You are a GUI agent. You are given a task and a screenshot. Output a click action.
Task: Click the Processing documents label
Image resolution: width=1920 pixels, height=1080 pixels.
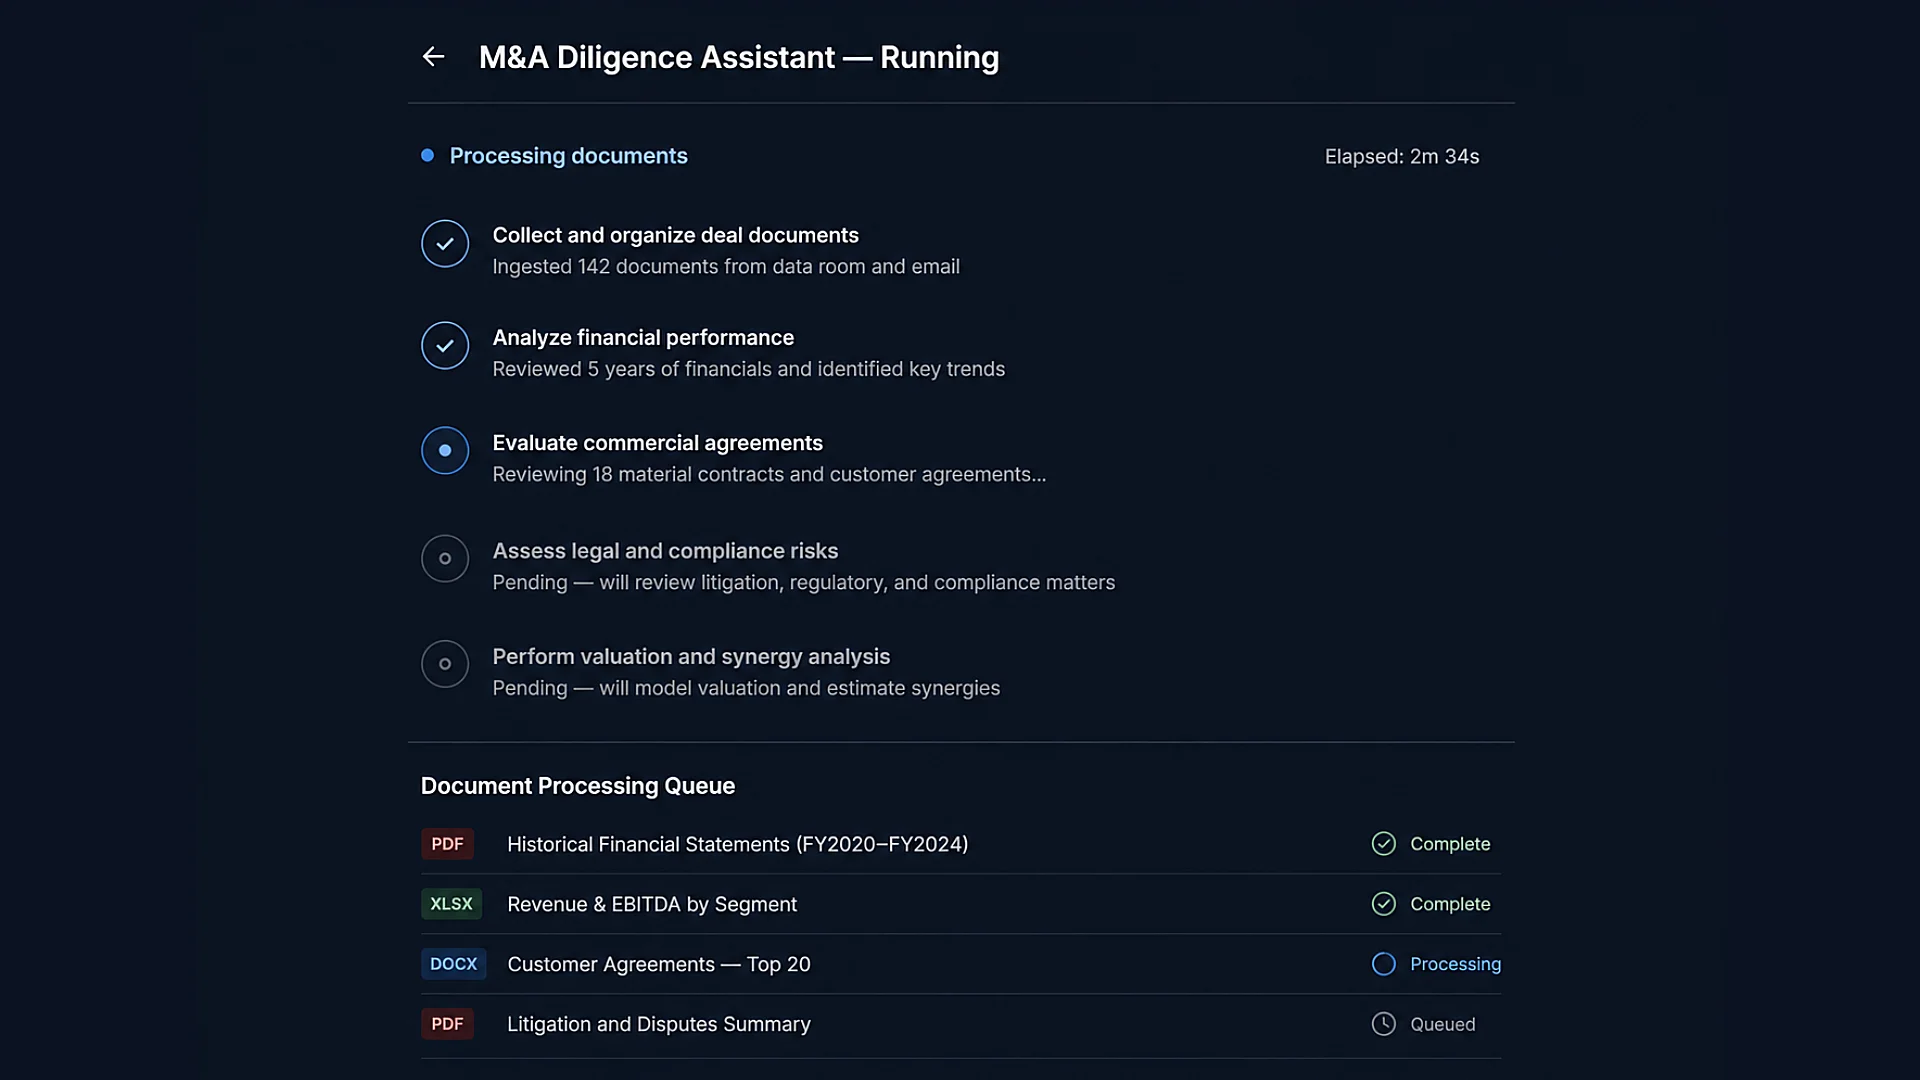click(x=569, y=156)
